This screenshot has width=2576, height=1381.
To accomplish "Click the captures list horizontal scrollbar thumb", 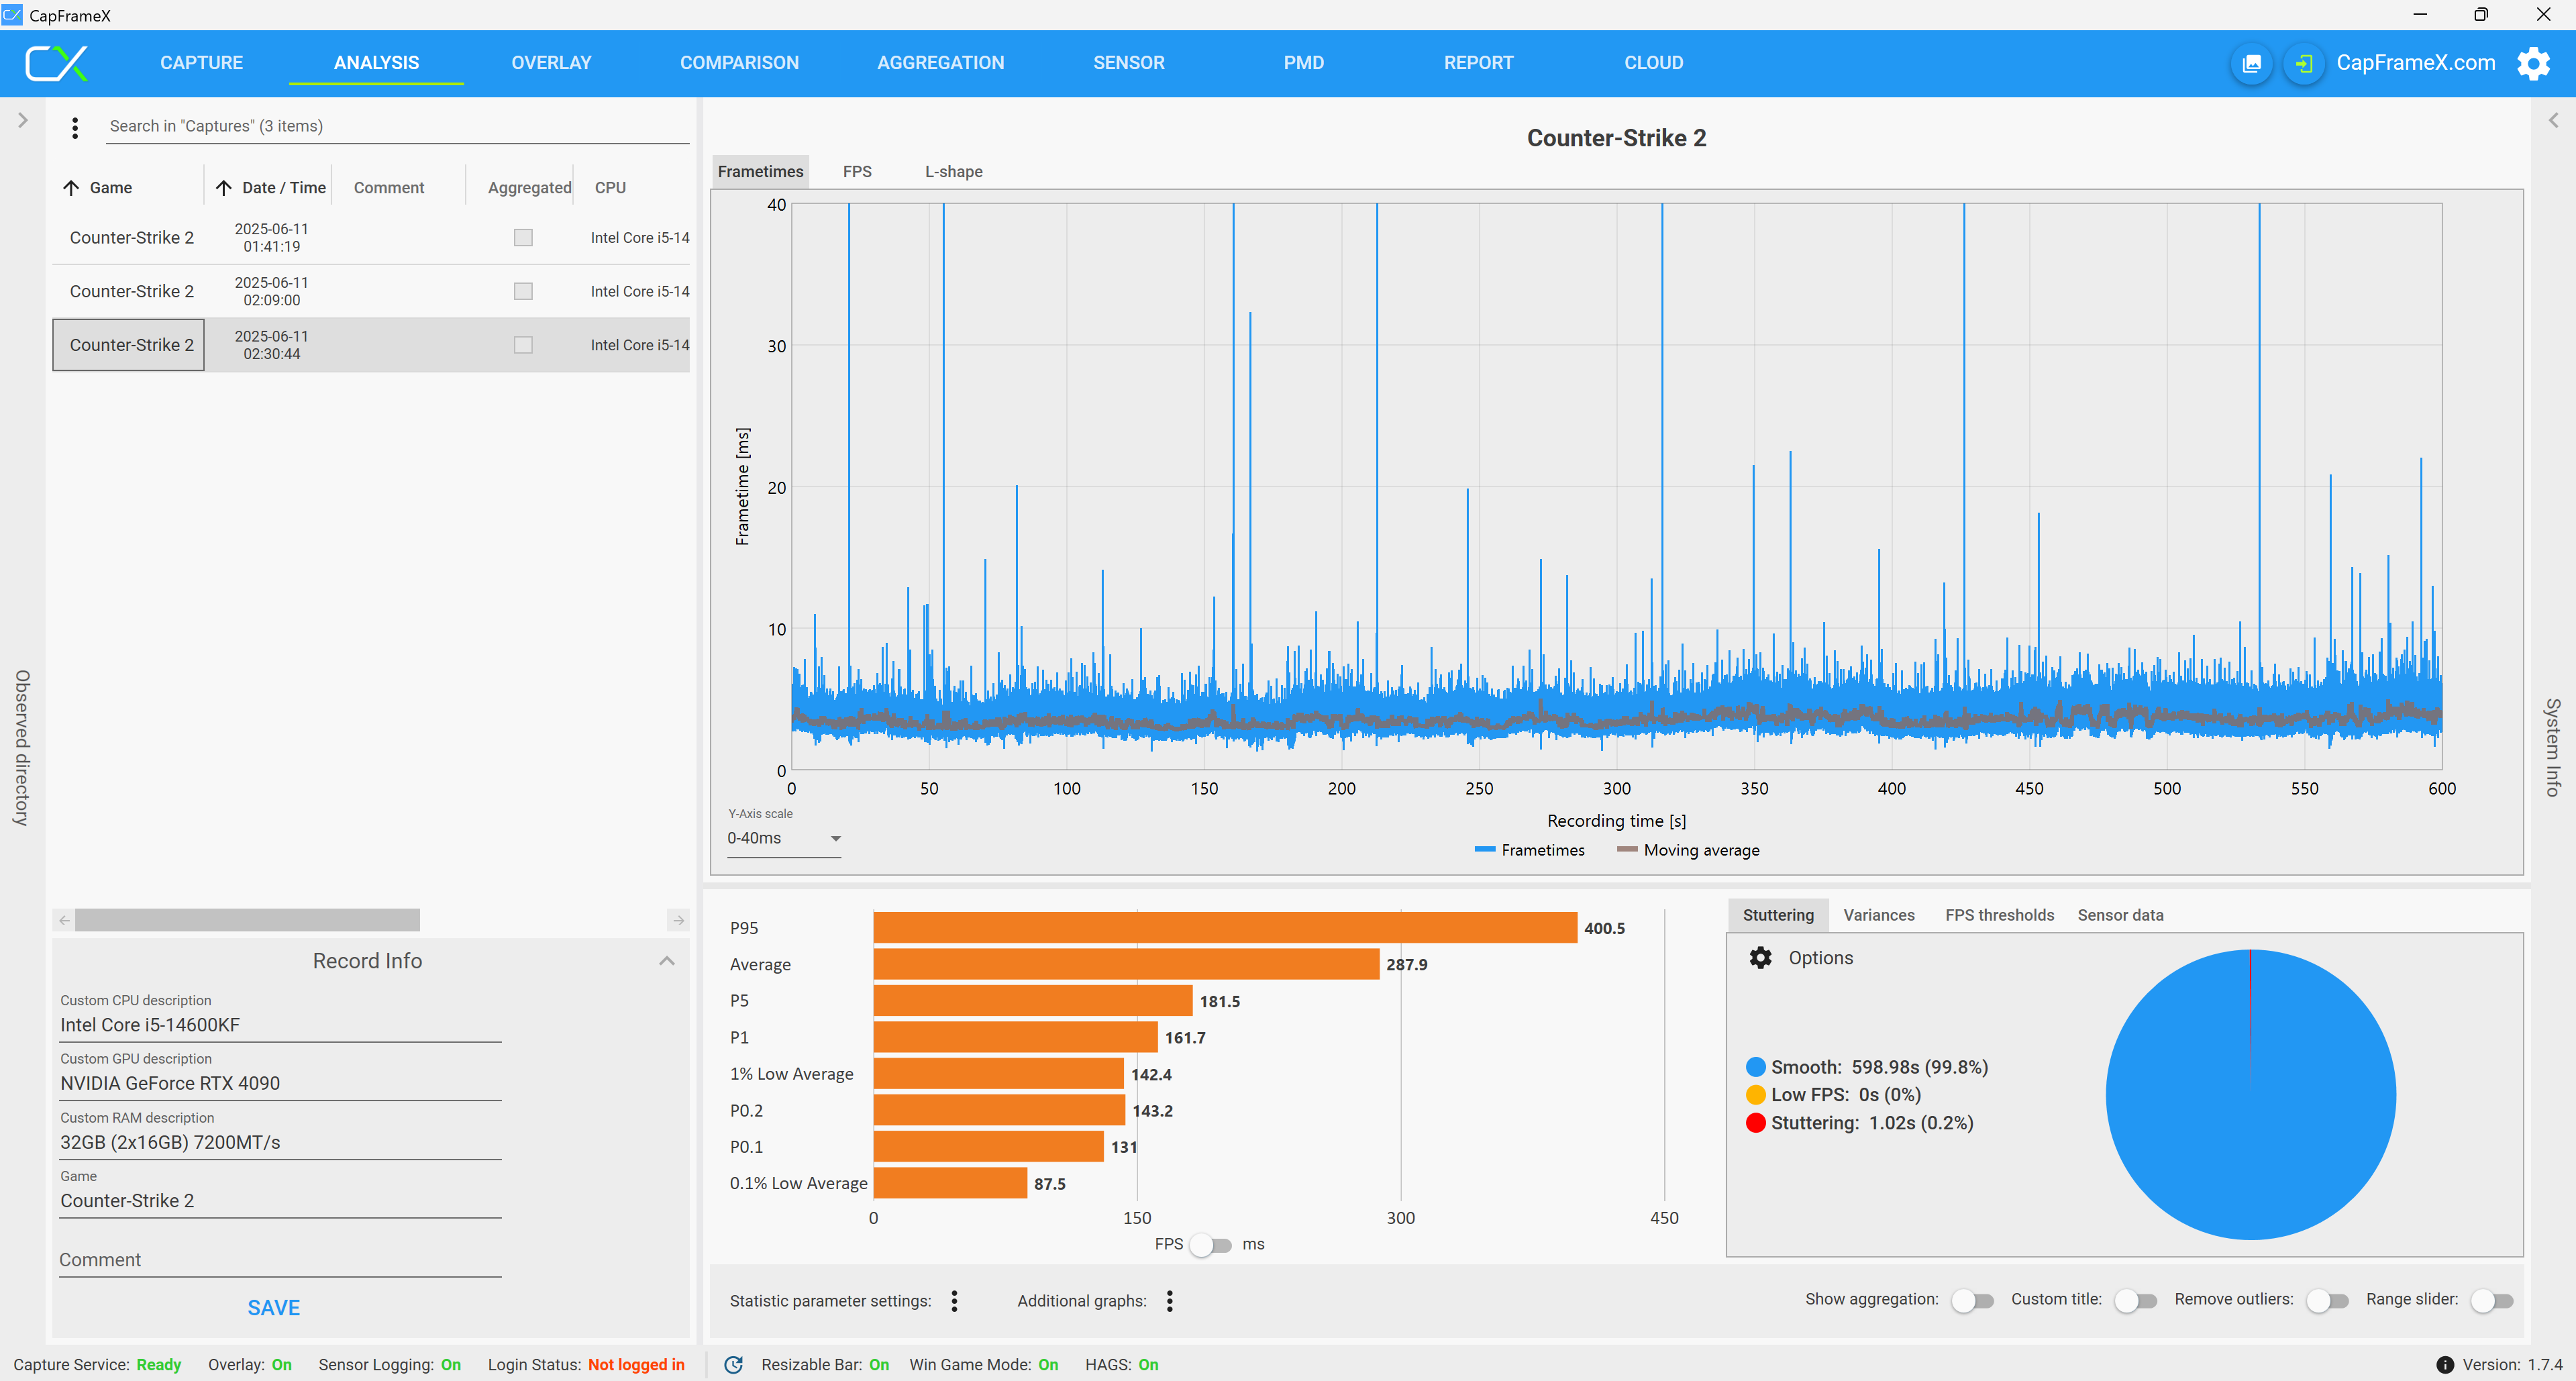I will click(247, 919).
